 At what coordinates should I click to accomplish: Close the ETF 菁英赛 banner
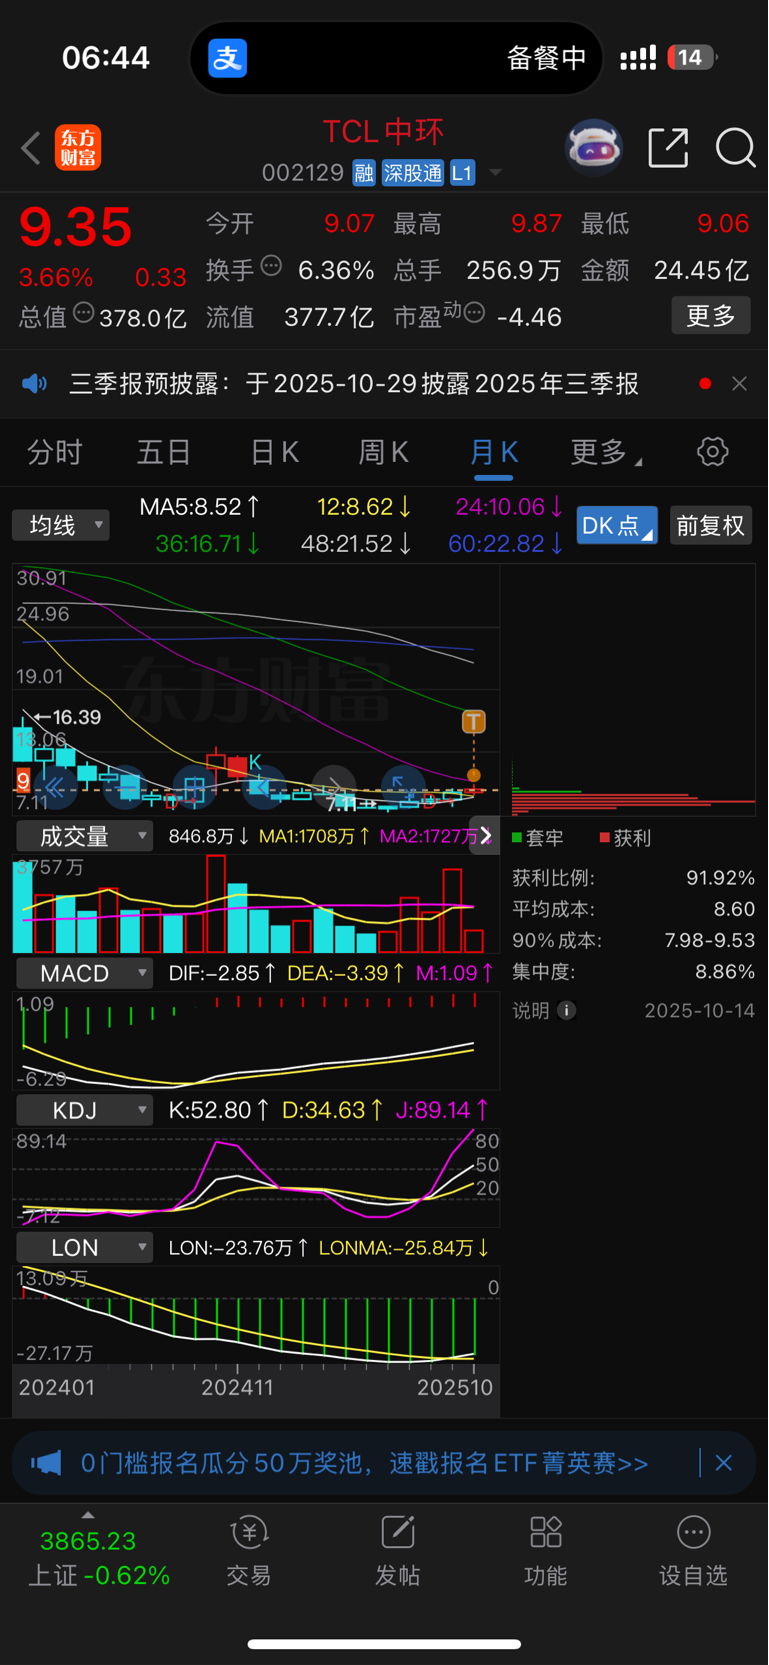point(724,1463)
